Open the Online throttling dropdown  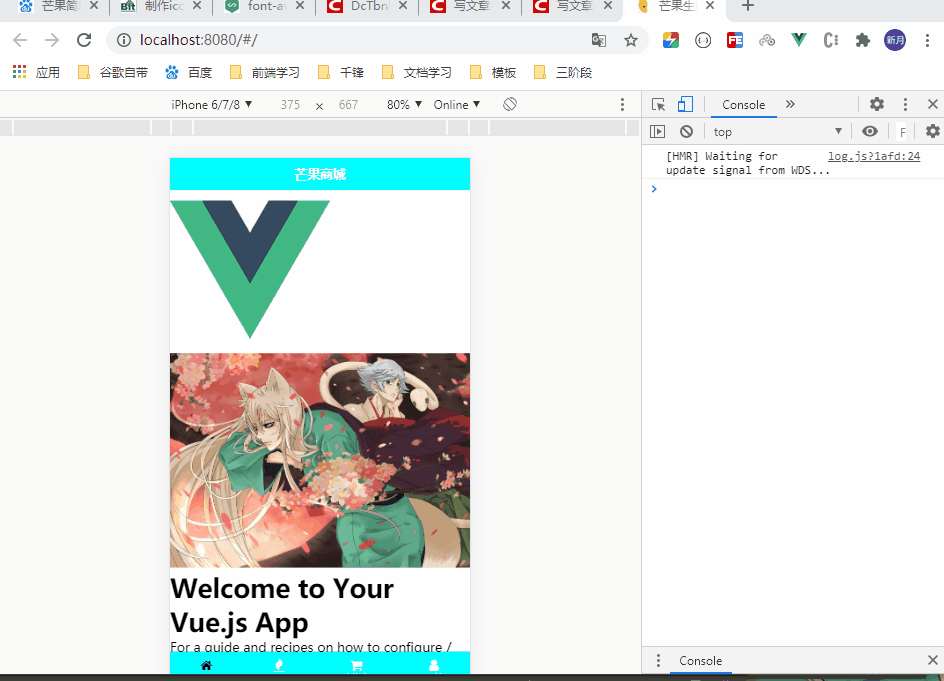coord(457,105)
